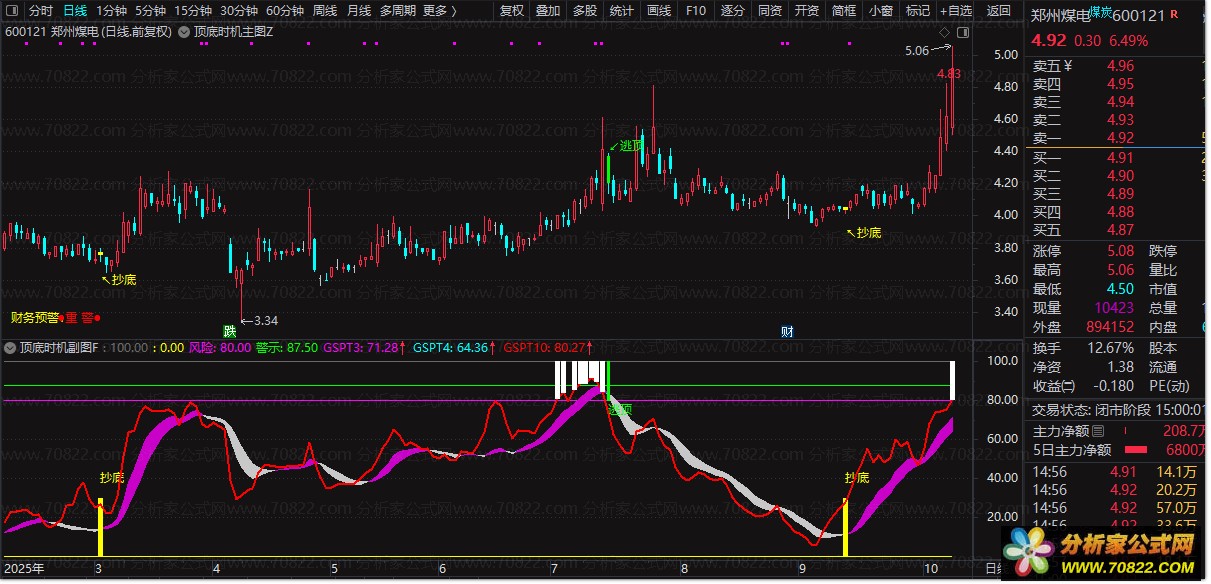This screenshot has height=584, width=1211.
Task: Click the +自选 button
Action: 955,11
